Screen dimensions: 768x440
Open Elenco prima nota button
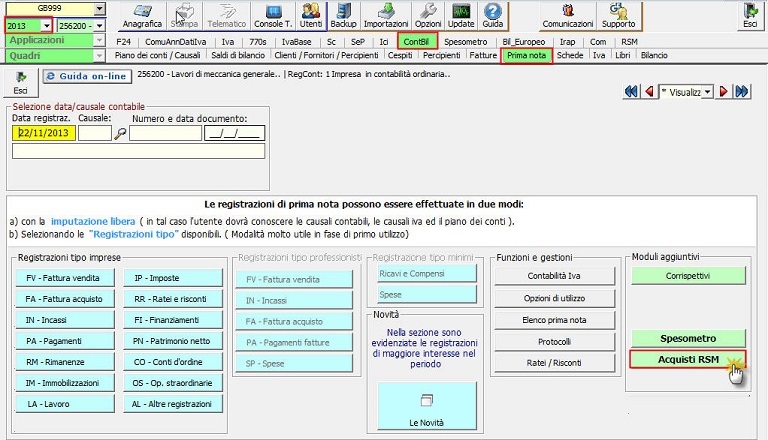(554, 320)
